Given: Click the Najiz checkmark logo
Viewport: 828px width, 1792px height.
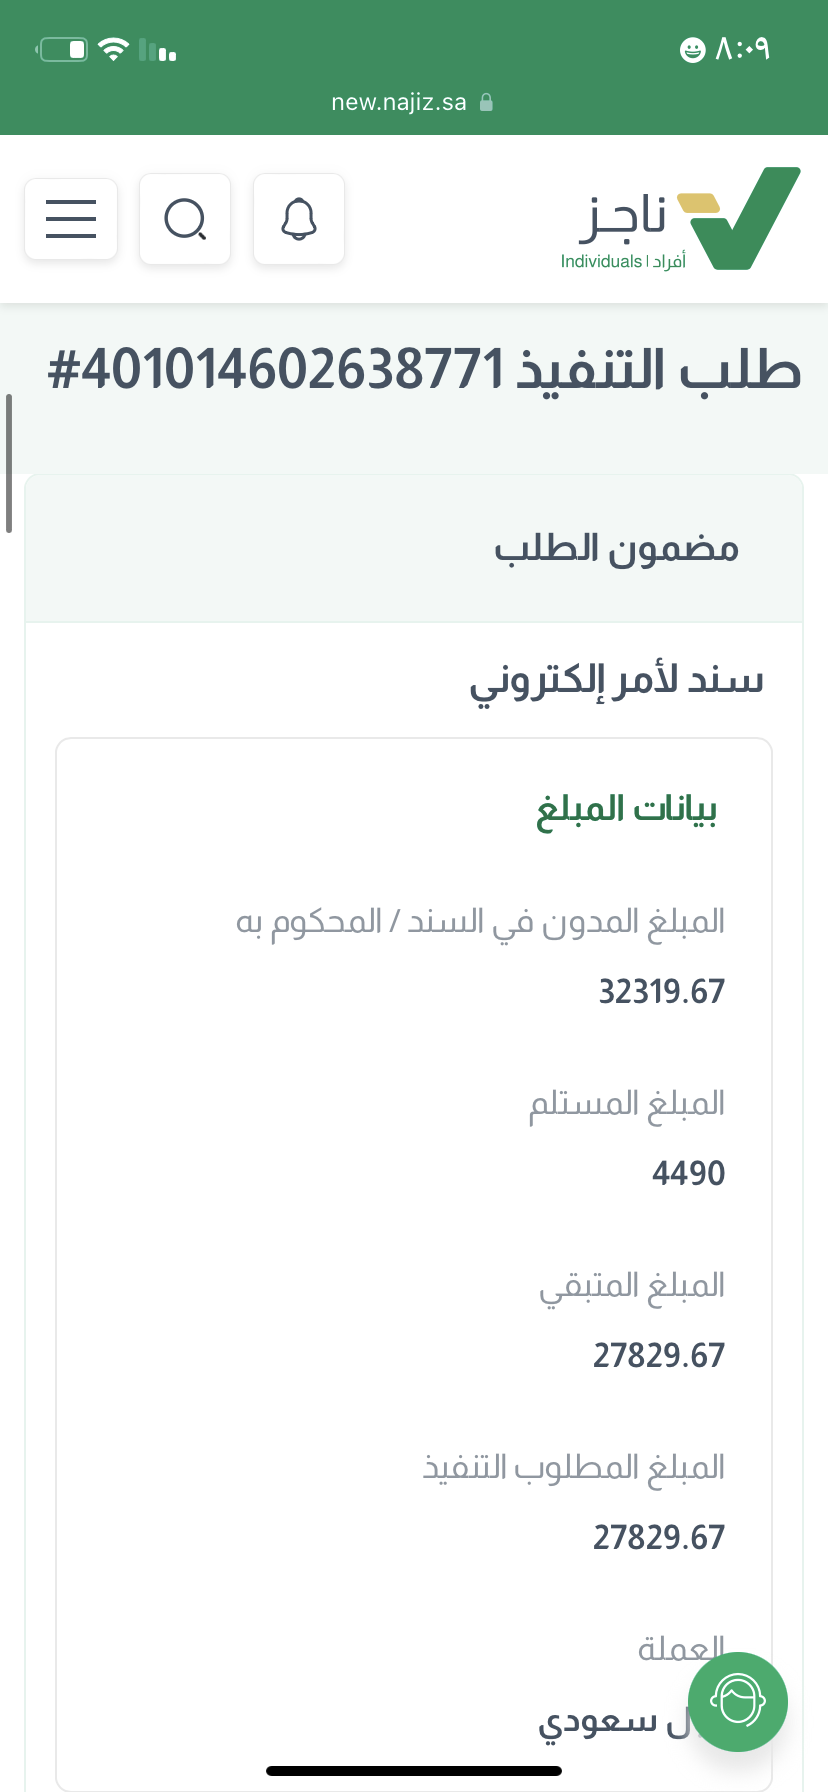Looking at the screenshot, I should (745, 218).
